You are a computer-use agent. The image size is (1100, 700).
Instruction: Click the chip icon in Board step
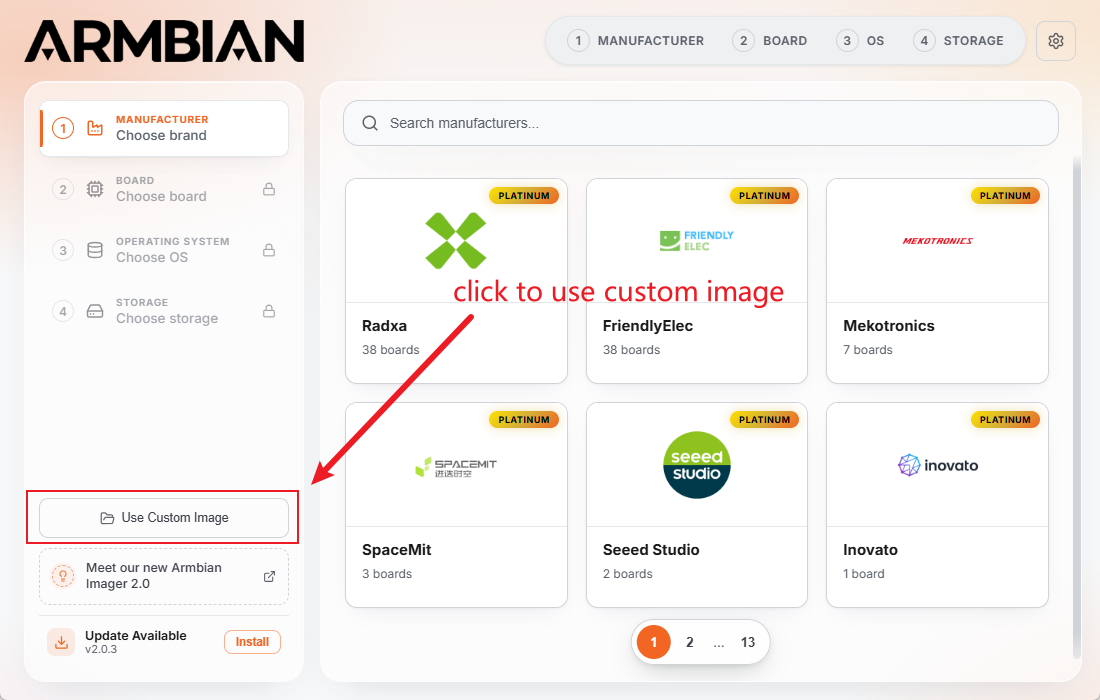[x=95, y=189]
